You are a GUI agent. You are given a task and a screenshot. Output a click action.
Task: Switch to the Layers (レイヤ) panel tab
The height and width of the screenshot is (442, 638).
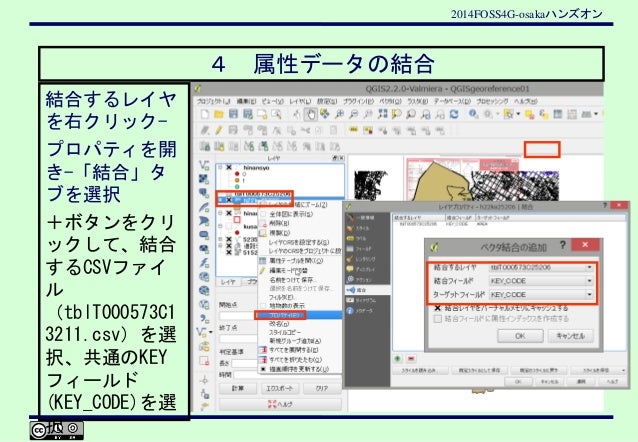pos(228,282)
